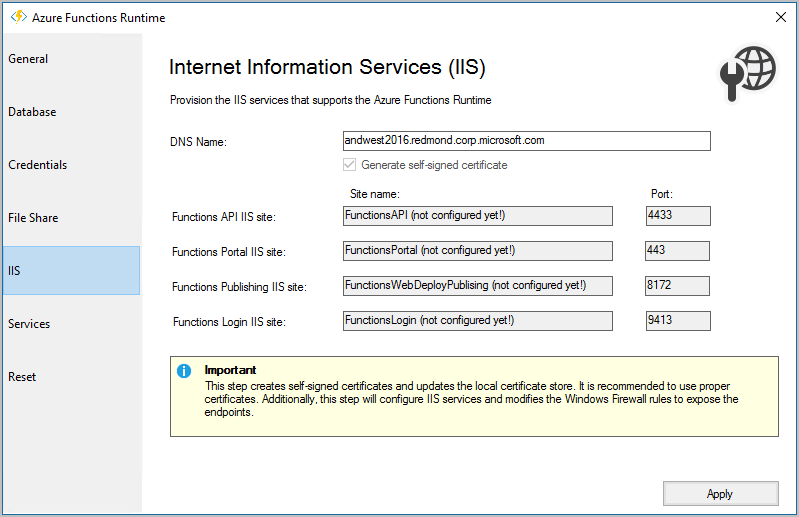Viewport: 799px width, 517px height.
Task: Click the Azure Functions lightning bolt icon
Action: 19,17
